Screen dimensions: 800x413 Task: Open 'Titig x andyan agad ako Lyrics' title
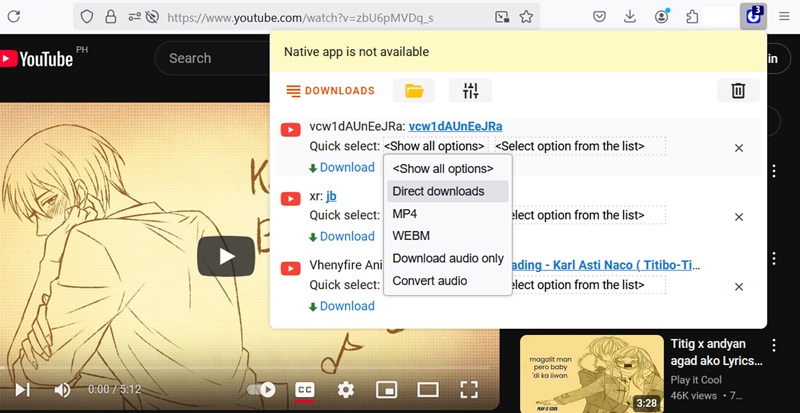pos(716,352)
